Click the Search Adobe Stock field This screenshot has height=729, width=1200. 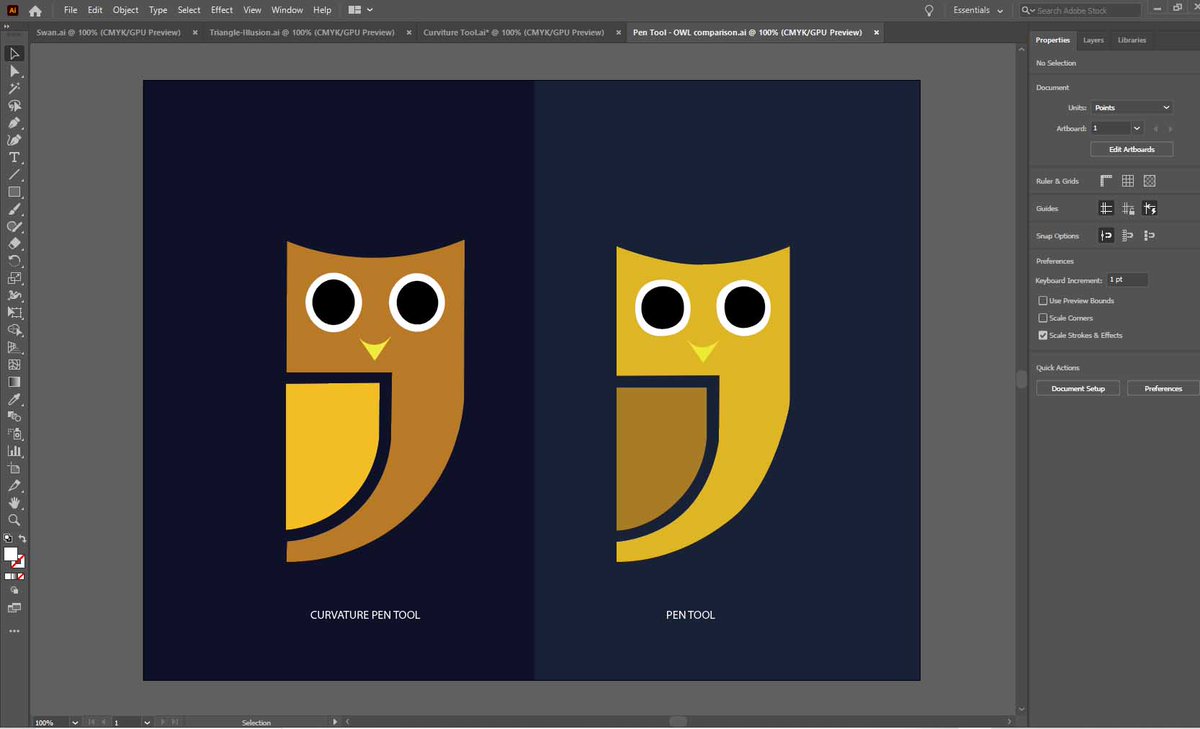pos(1080,10)
